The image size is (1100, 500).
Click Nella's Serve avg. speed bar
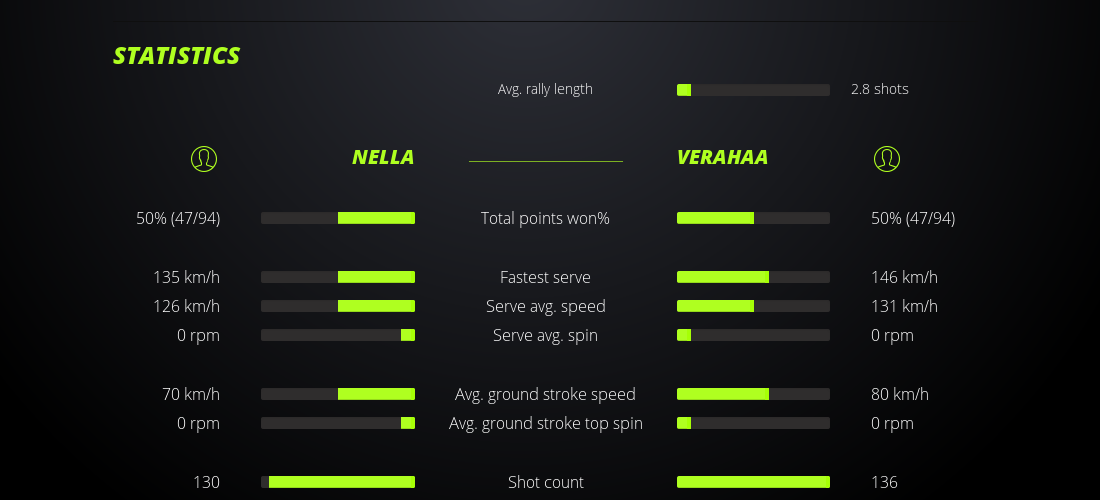click(338, 306)
